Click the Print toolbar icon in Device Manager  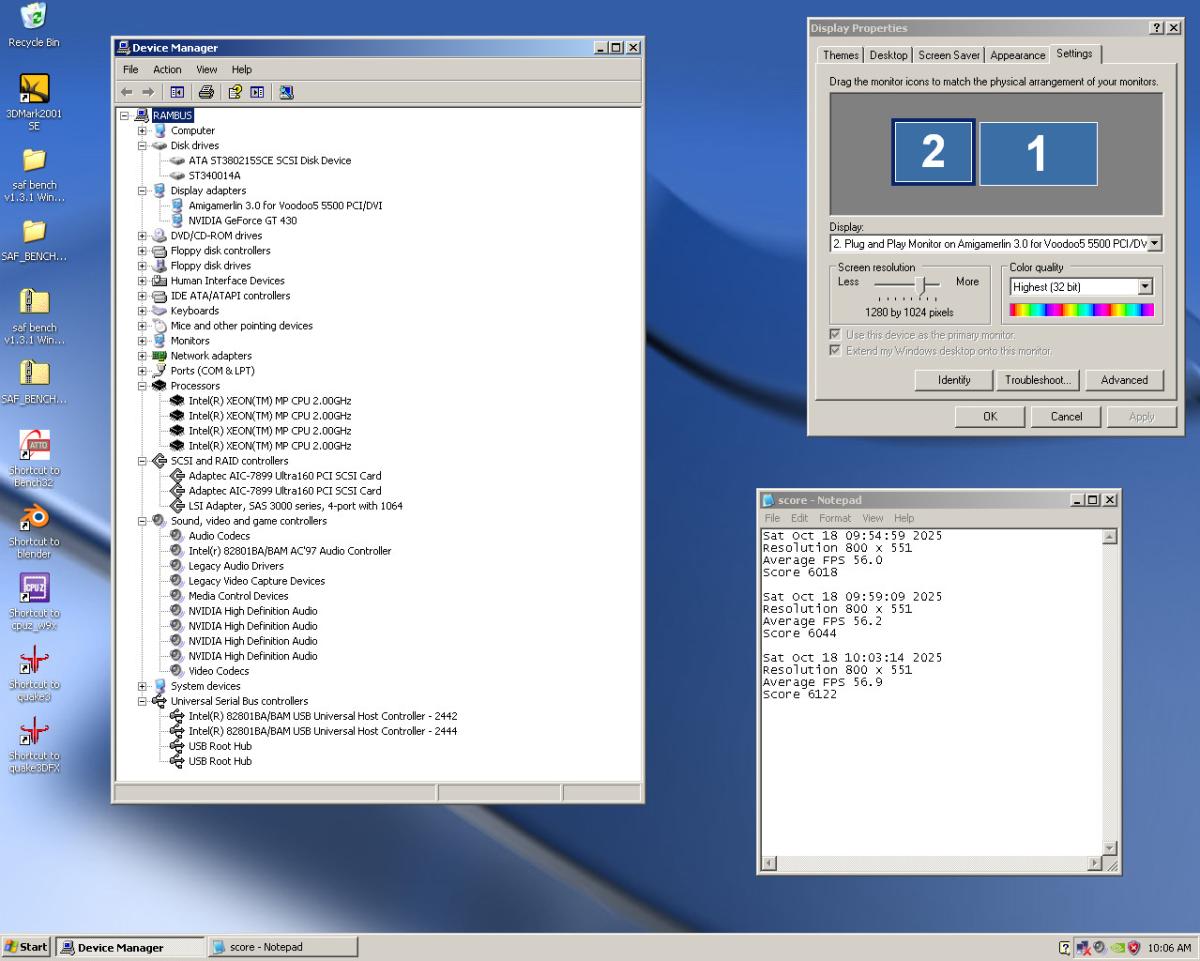206,92
